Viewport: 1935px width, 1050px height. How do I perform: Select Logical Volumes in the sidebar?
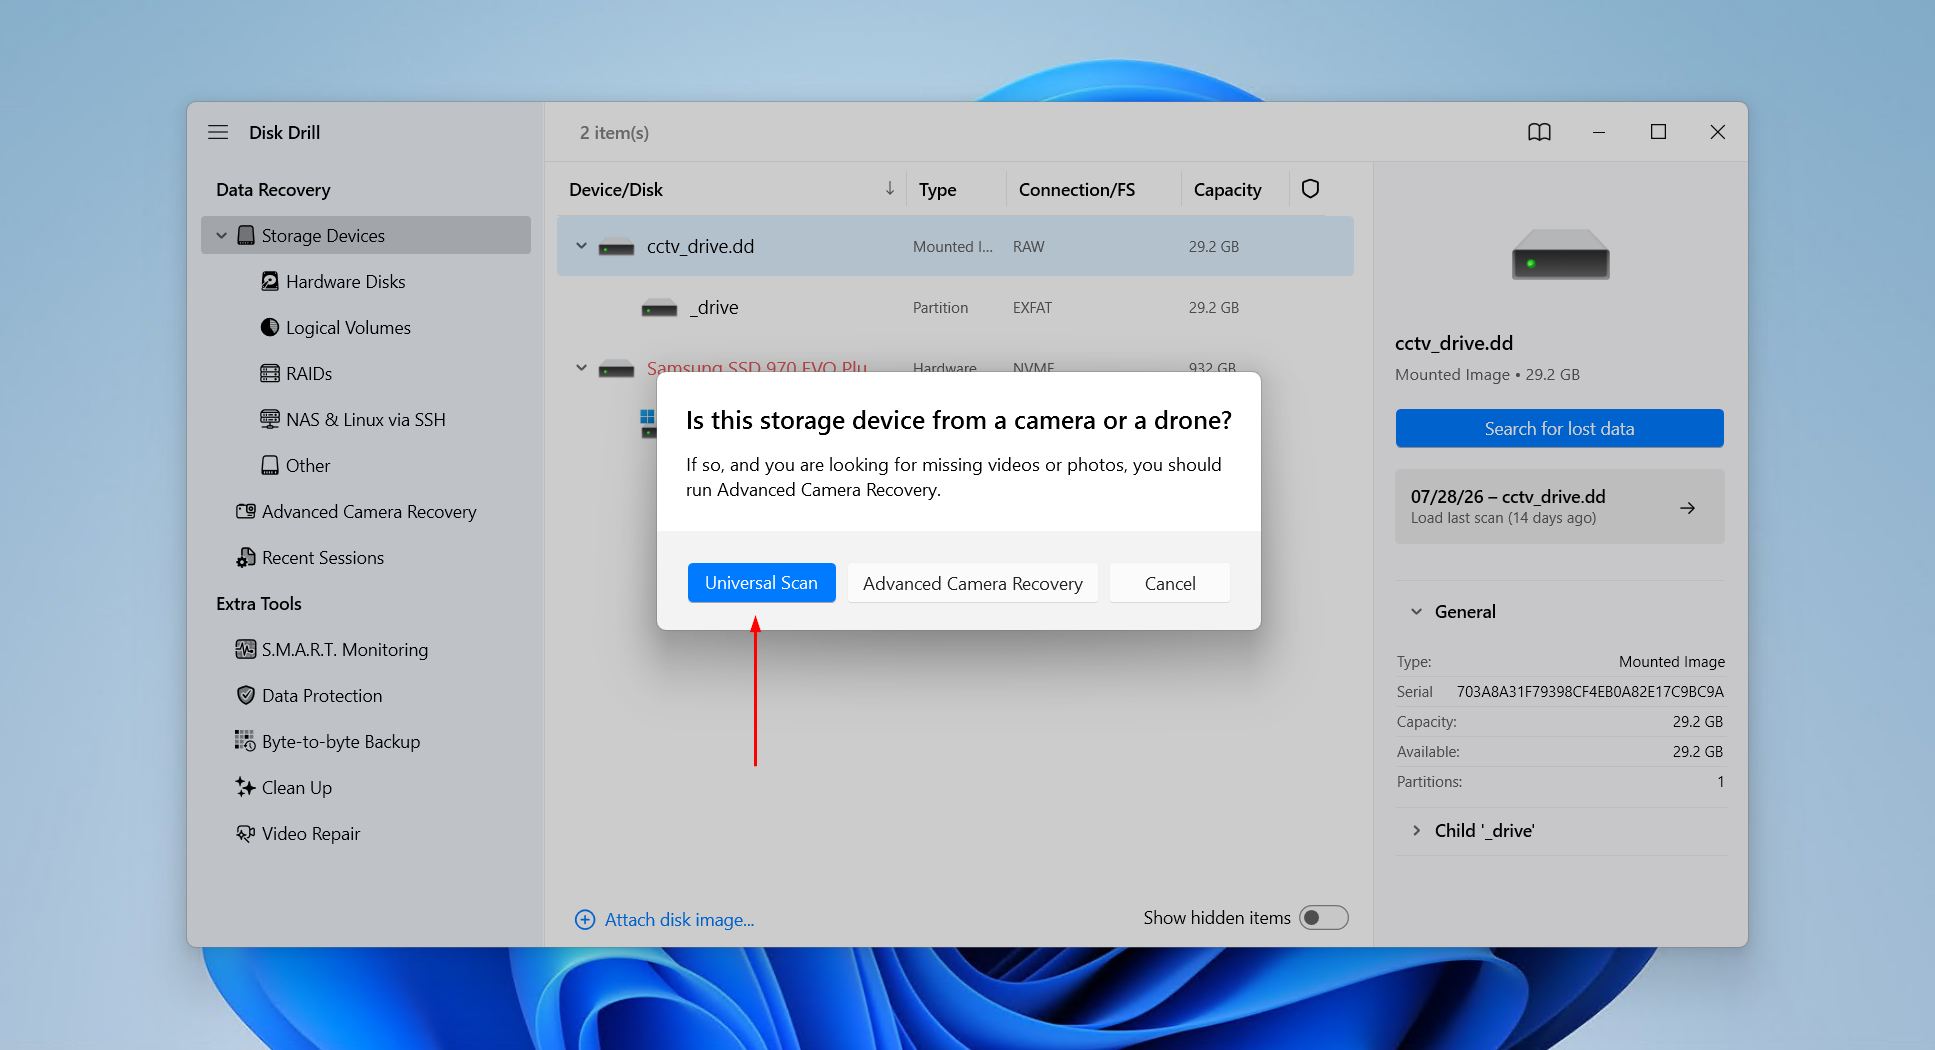(x=348, y=327)
